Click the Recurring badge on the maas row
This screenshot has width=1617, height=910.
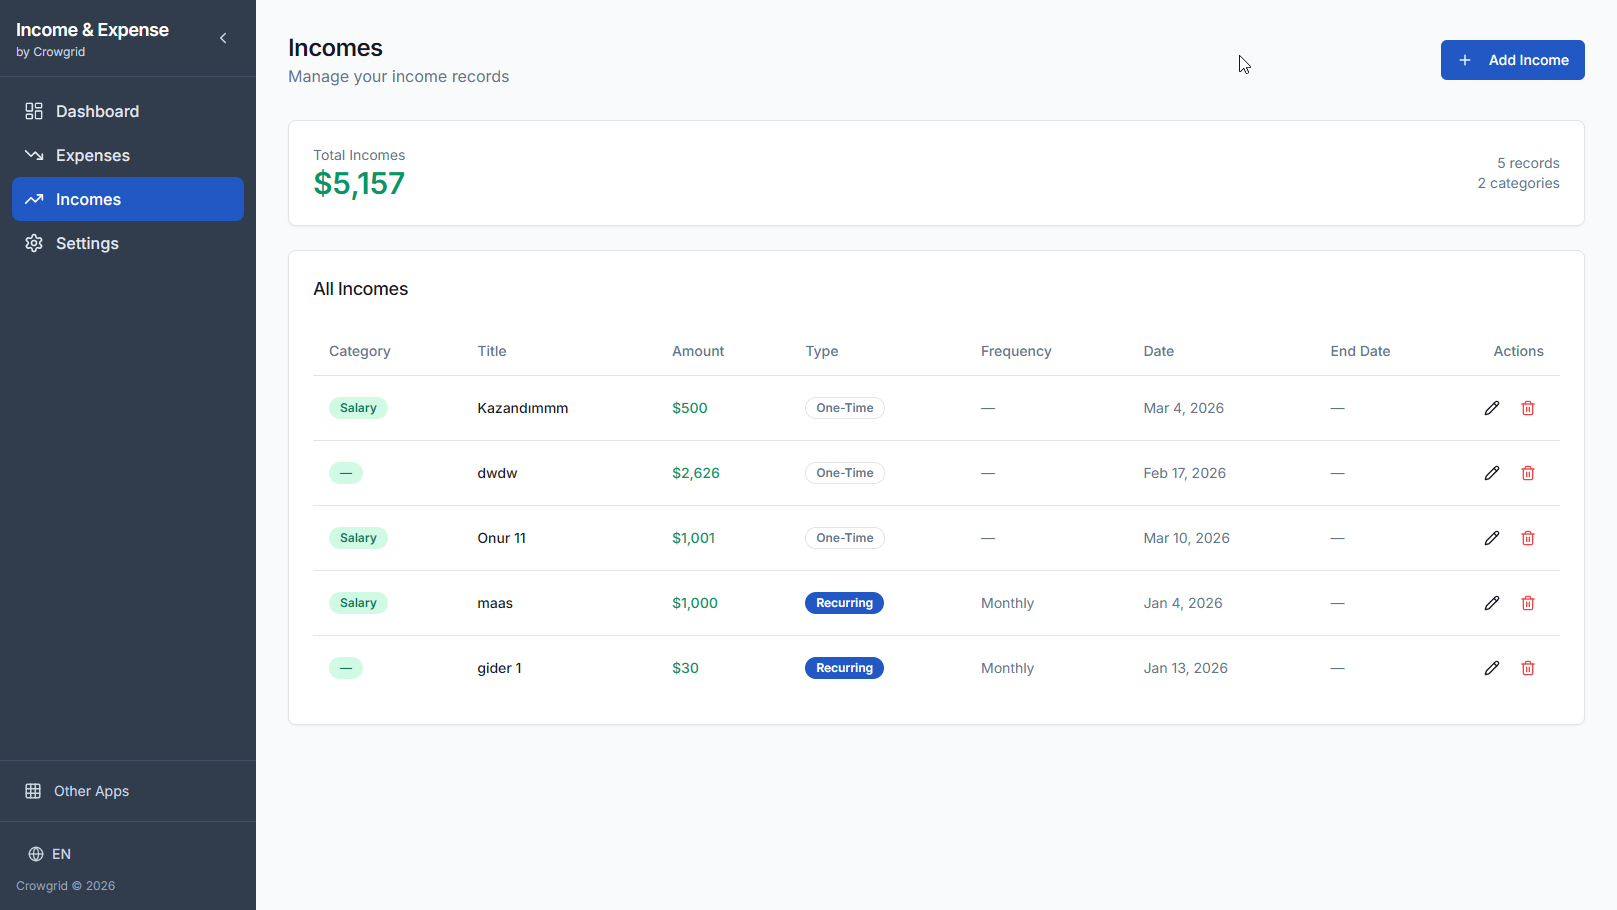pyautogui.click(x=844, y=602)
